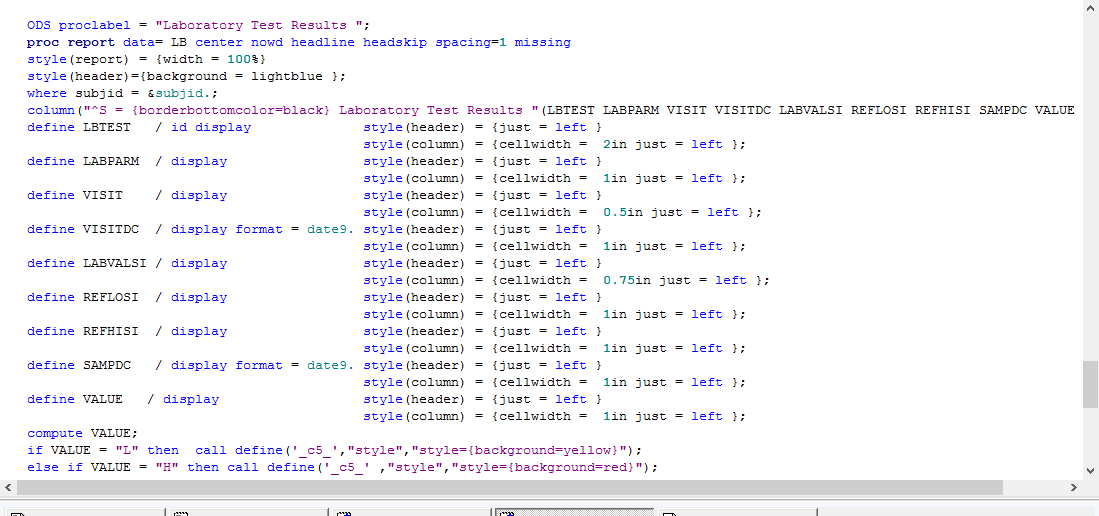The height and width of the screenshot is (516, 1099).
Task: Click the "where subjid" statement
Action: [75, 93]
